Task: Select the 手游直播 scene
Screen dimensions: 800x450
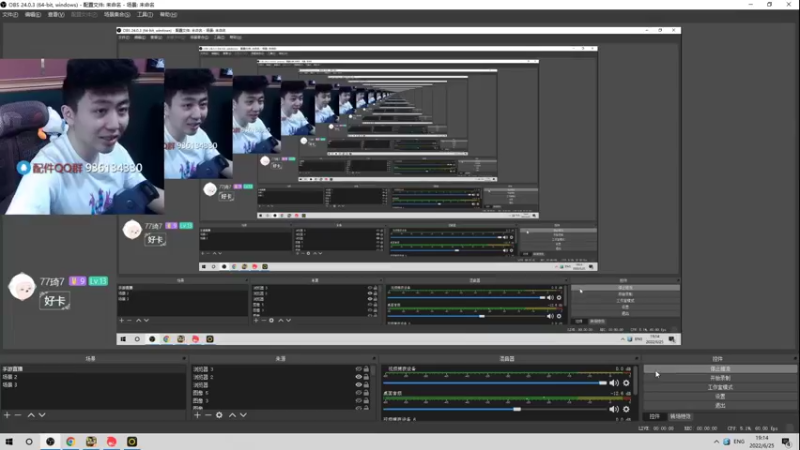Action: [93, 369]
